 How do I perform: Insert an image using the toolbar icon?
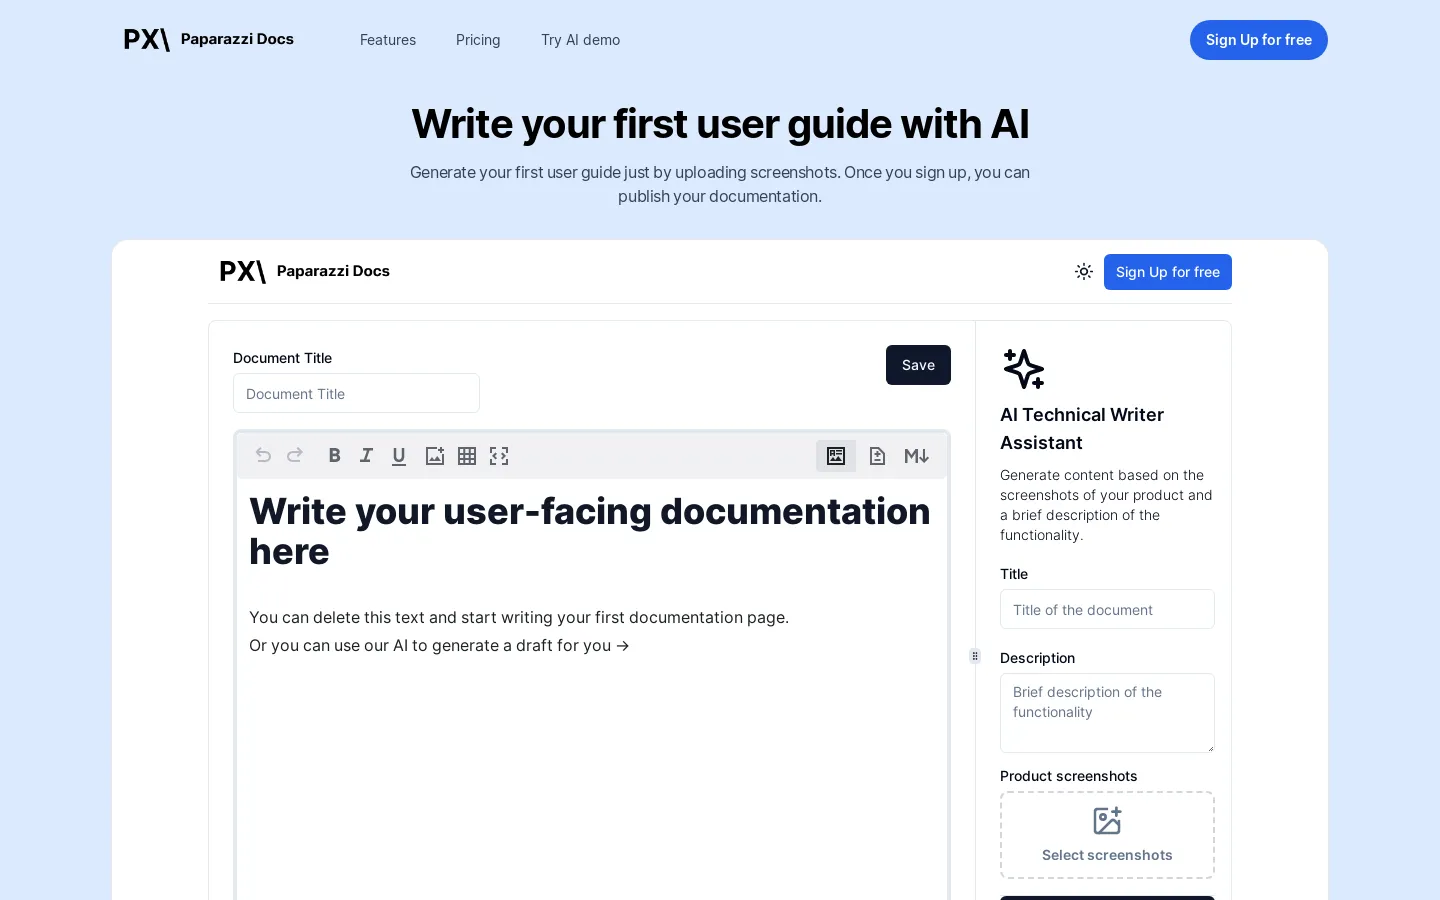(435, 456)
